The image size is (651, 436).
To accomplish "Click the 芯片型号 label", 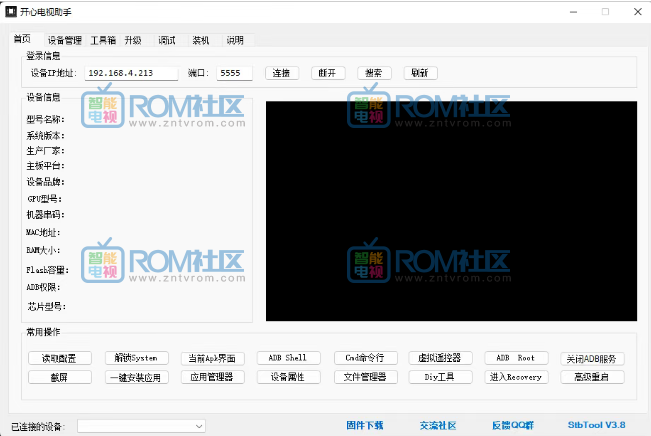I will [46, 307].
